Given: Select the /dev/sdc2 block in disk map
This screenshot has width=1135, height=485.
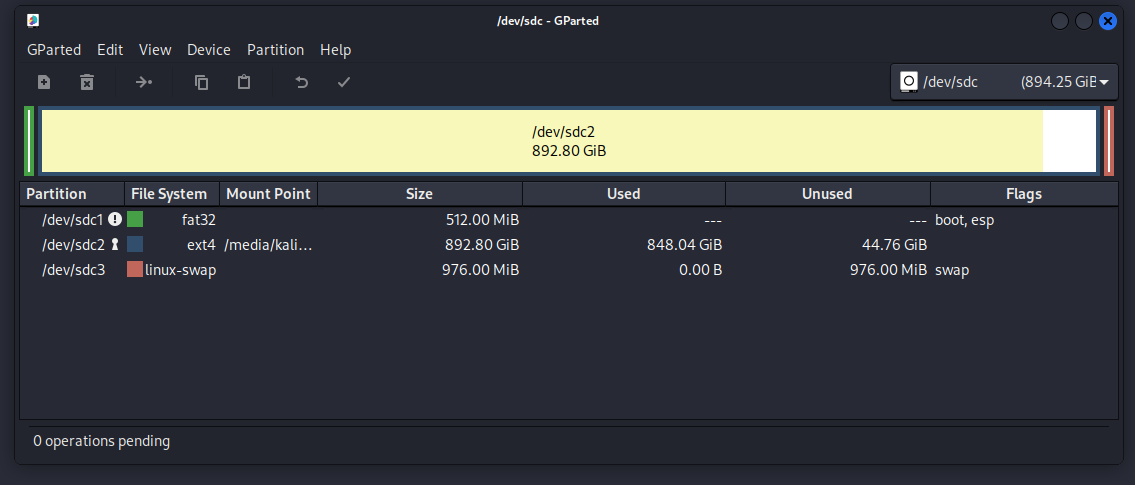Looking at the screenshot, I should click(x=569, y=141).
